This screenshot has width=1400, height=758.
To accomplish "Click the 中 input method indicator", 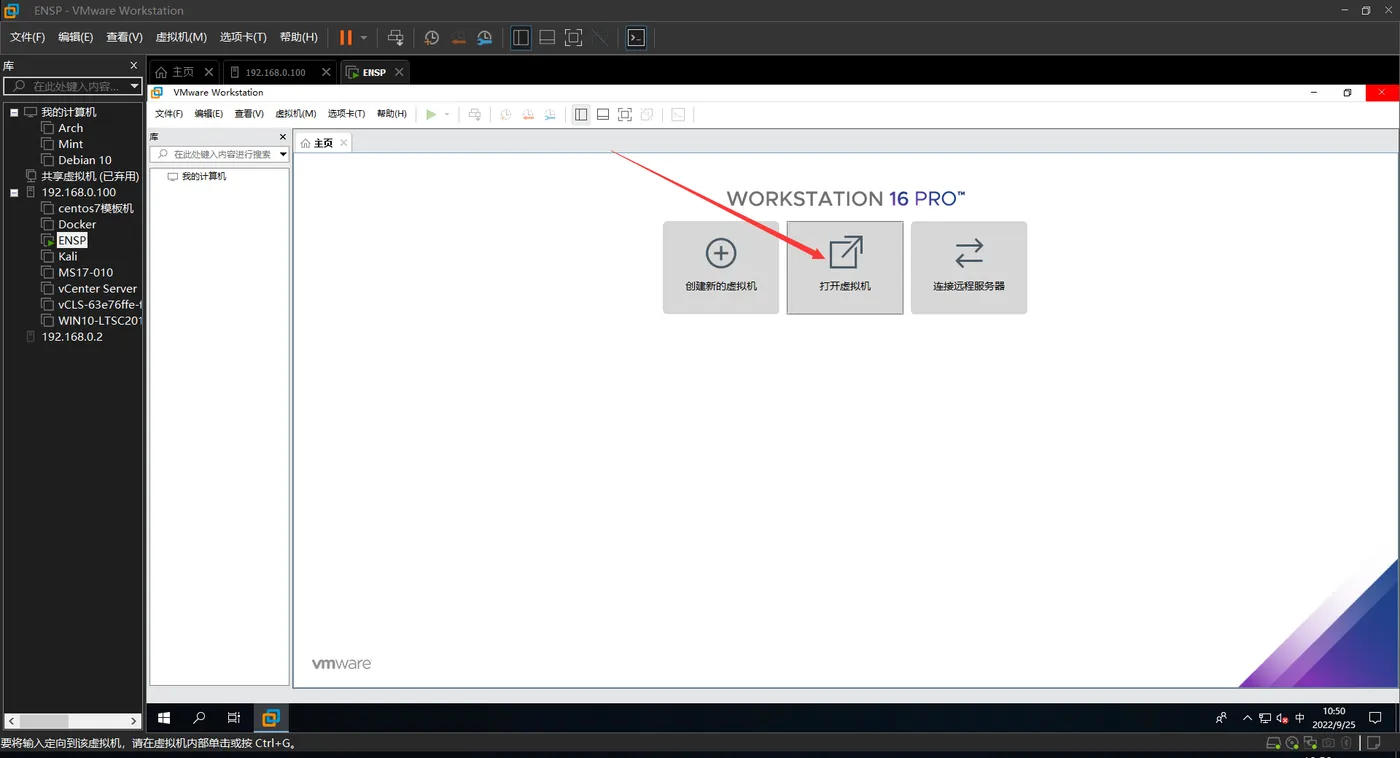I will [1300, 718].
